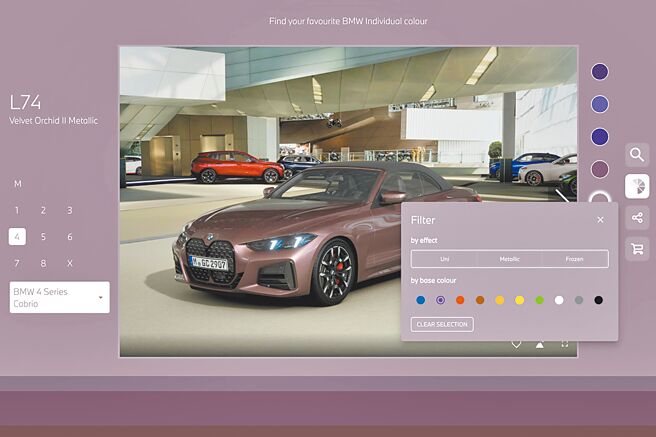Screen dimensions: 656x437
Task: Select the green base colour filter
Action: point(540,300)
